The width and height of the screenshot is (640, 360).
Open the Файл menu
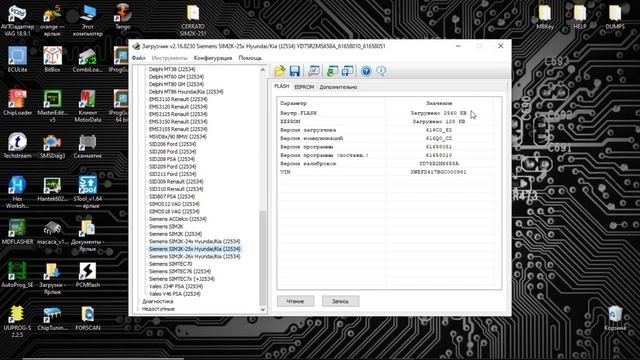coord(138,58)
